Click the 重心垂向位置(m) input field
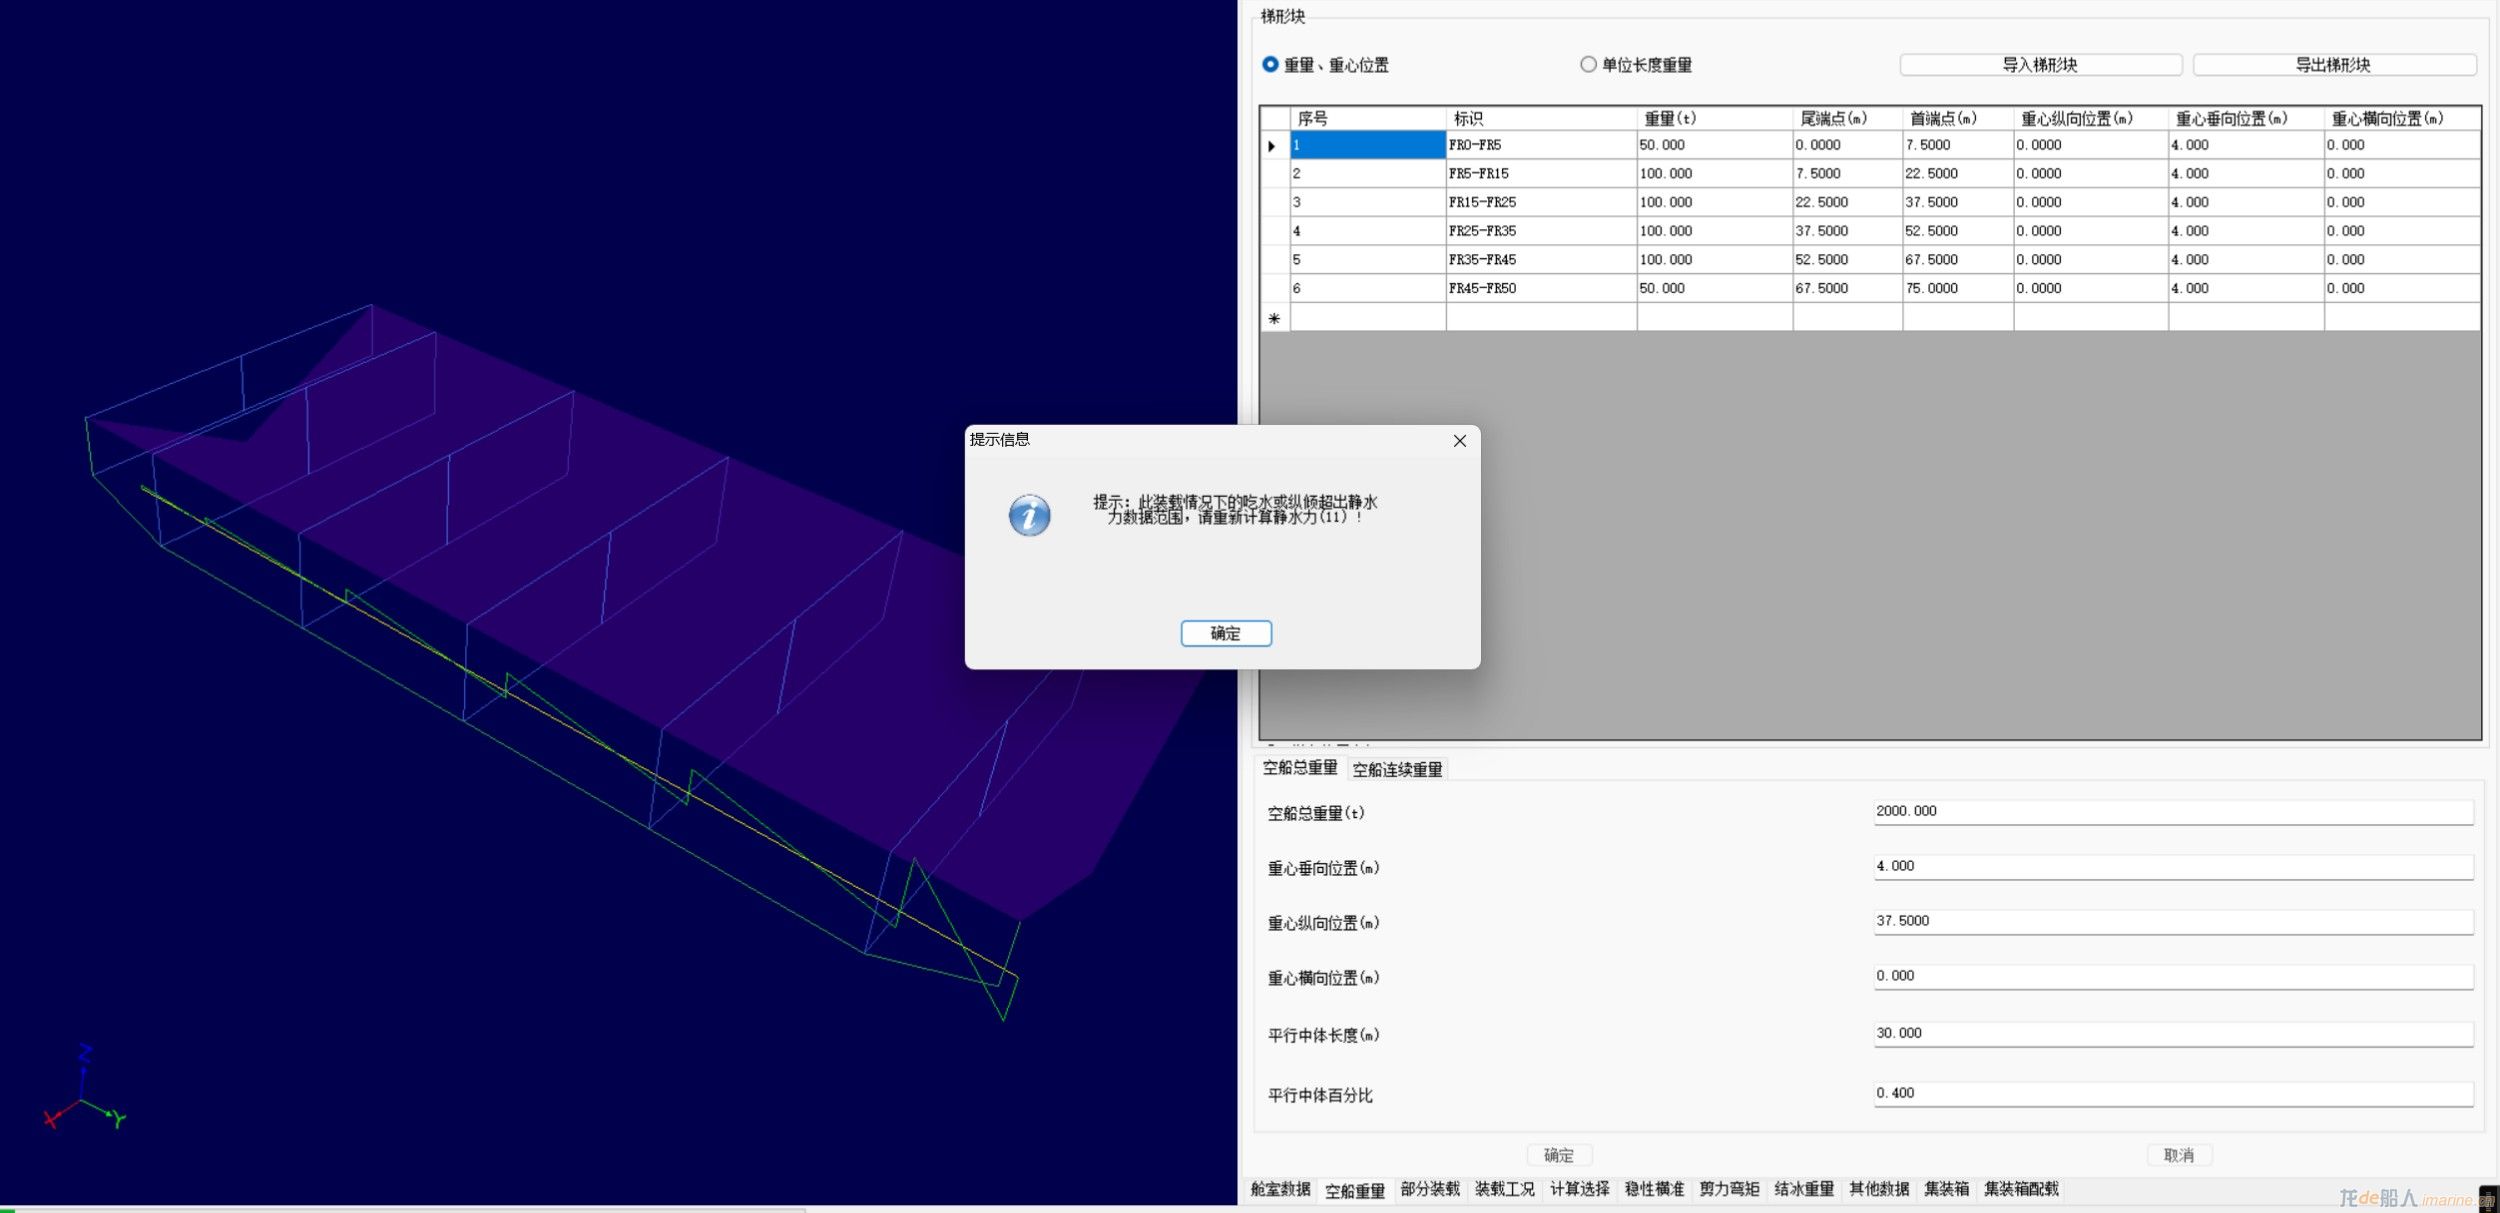2500x1213 pixels. tap(2173, 867)
